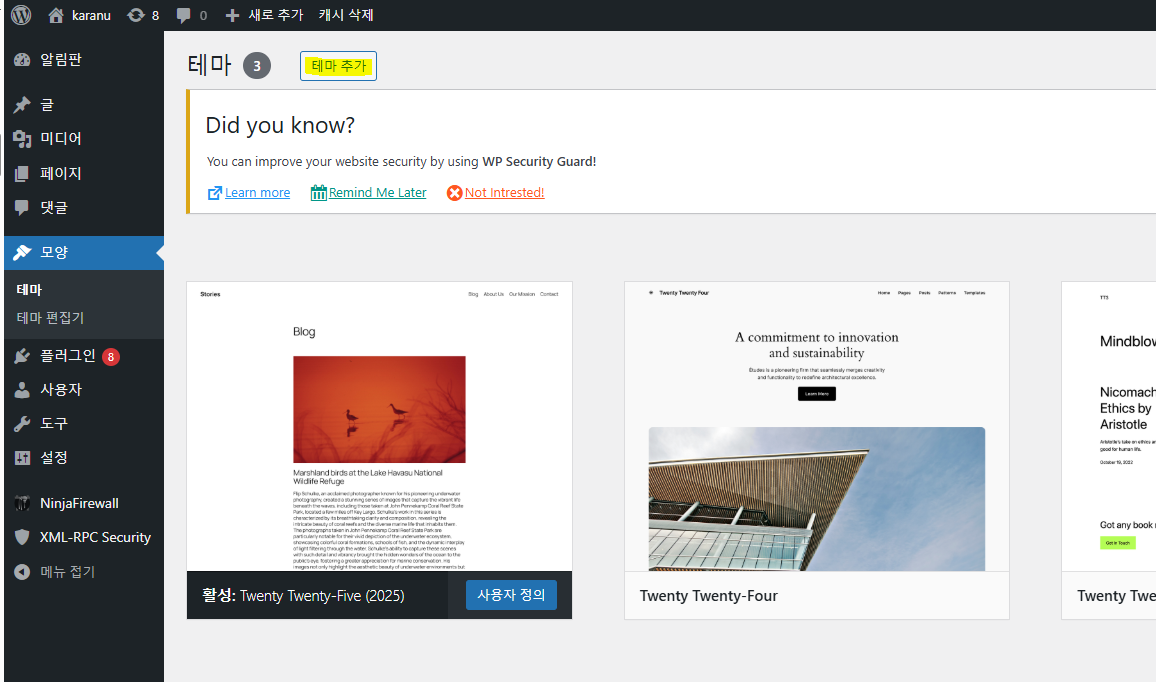Click the XML-RPC Security shield icon
This screenshot has width=1156, height=682.
coord(22,537)
